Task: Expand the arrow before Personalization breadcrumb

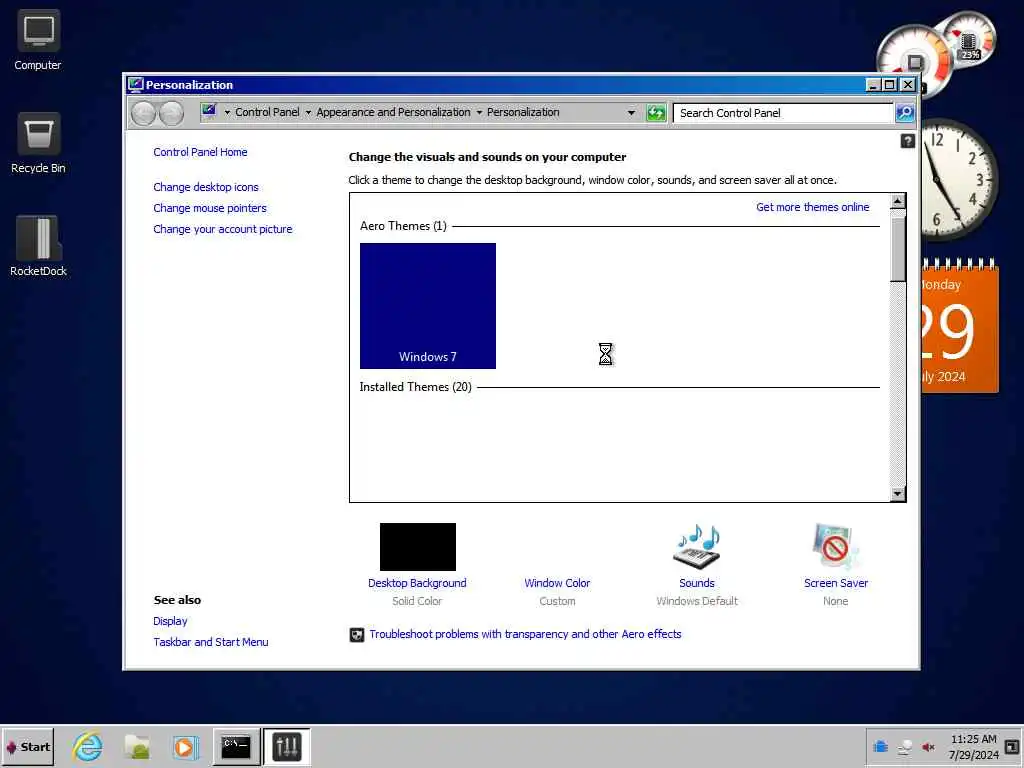Action: [x=479, y=112]
